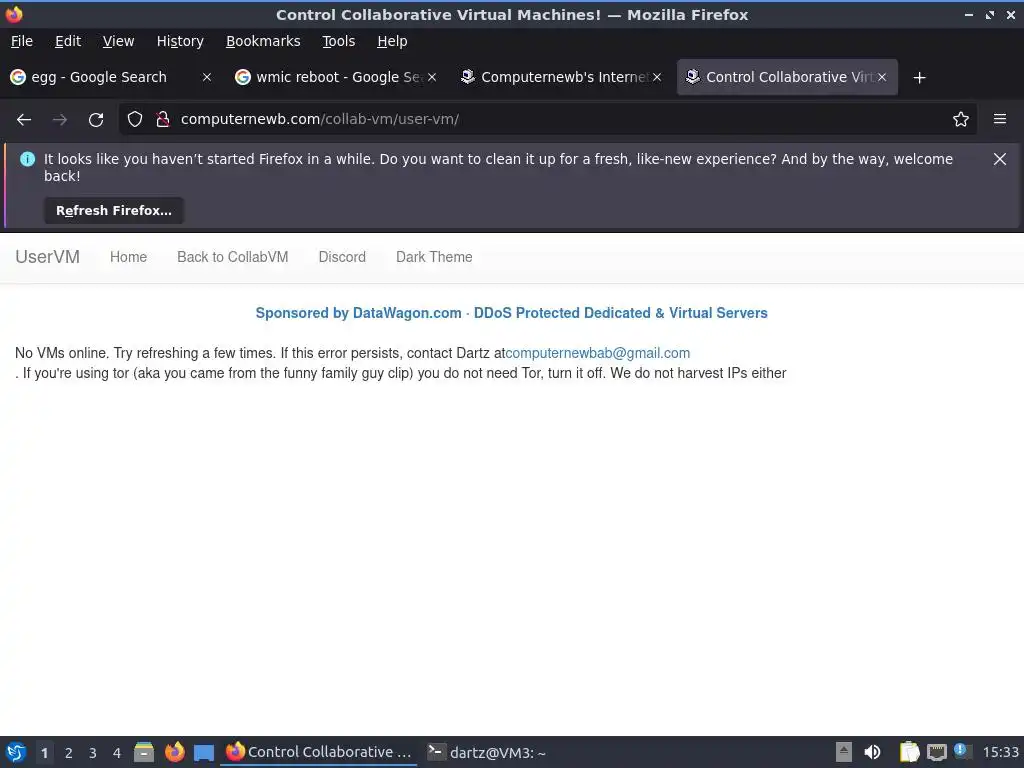Open the Edit menu
The image size is (1024, 768).
68,41
